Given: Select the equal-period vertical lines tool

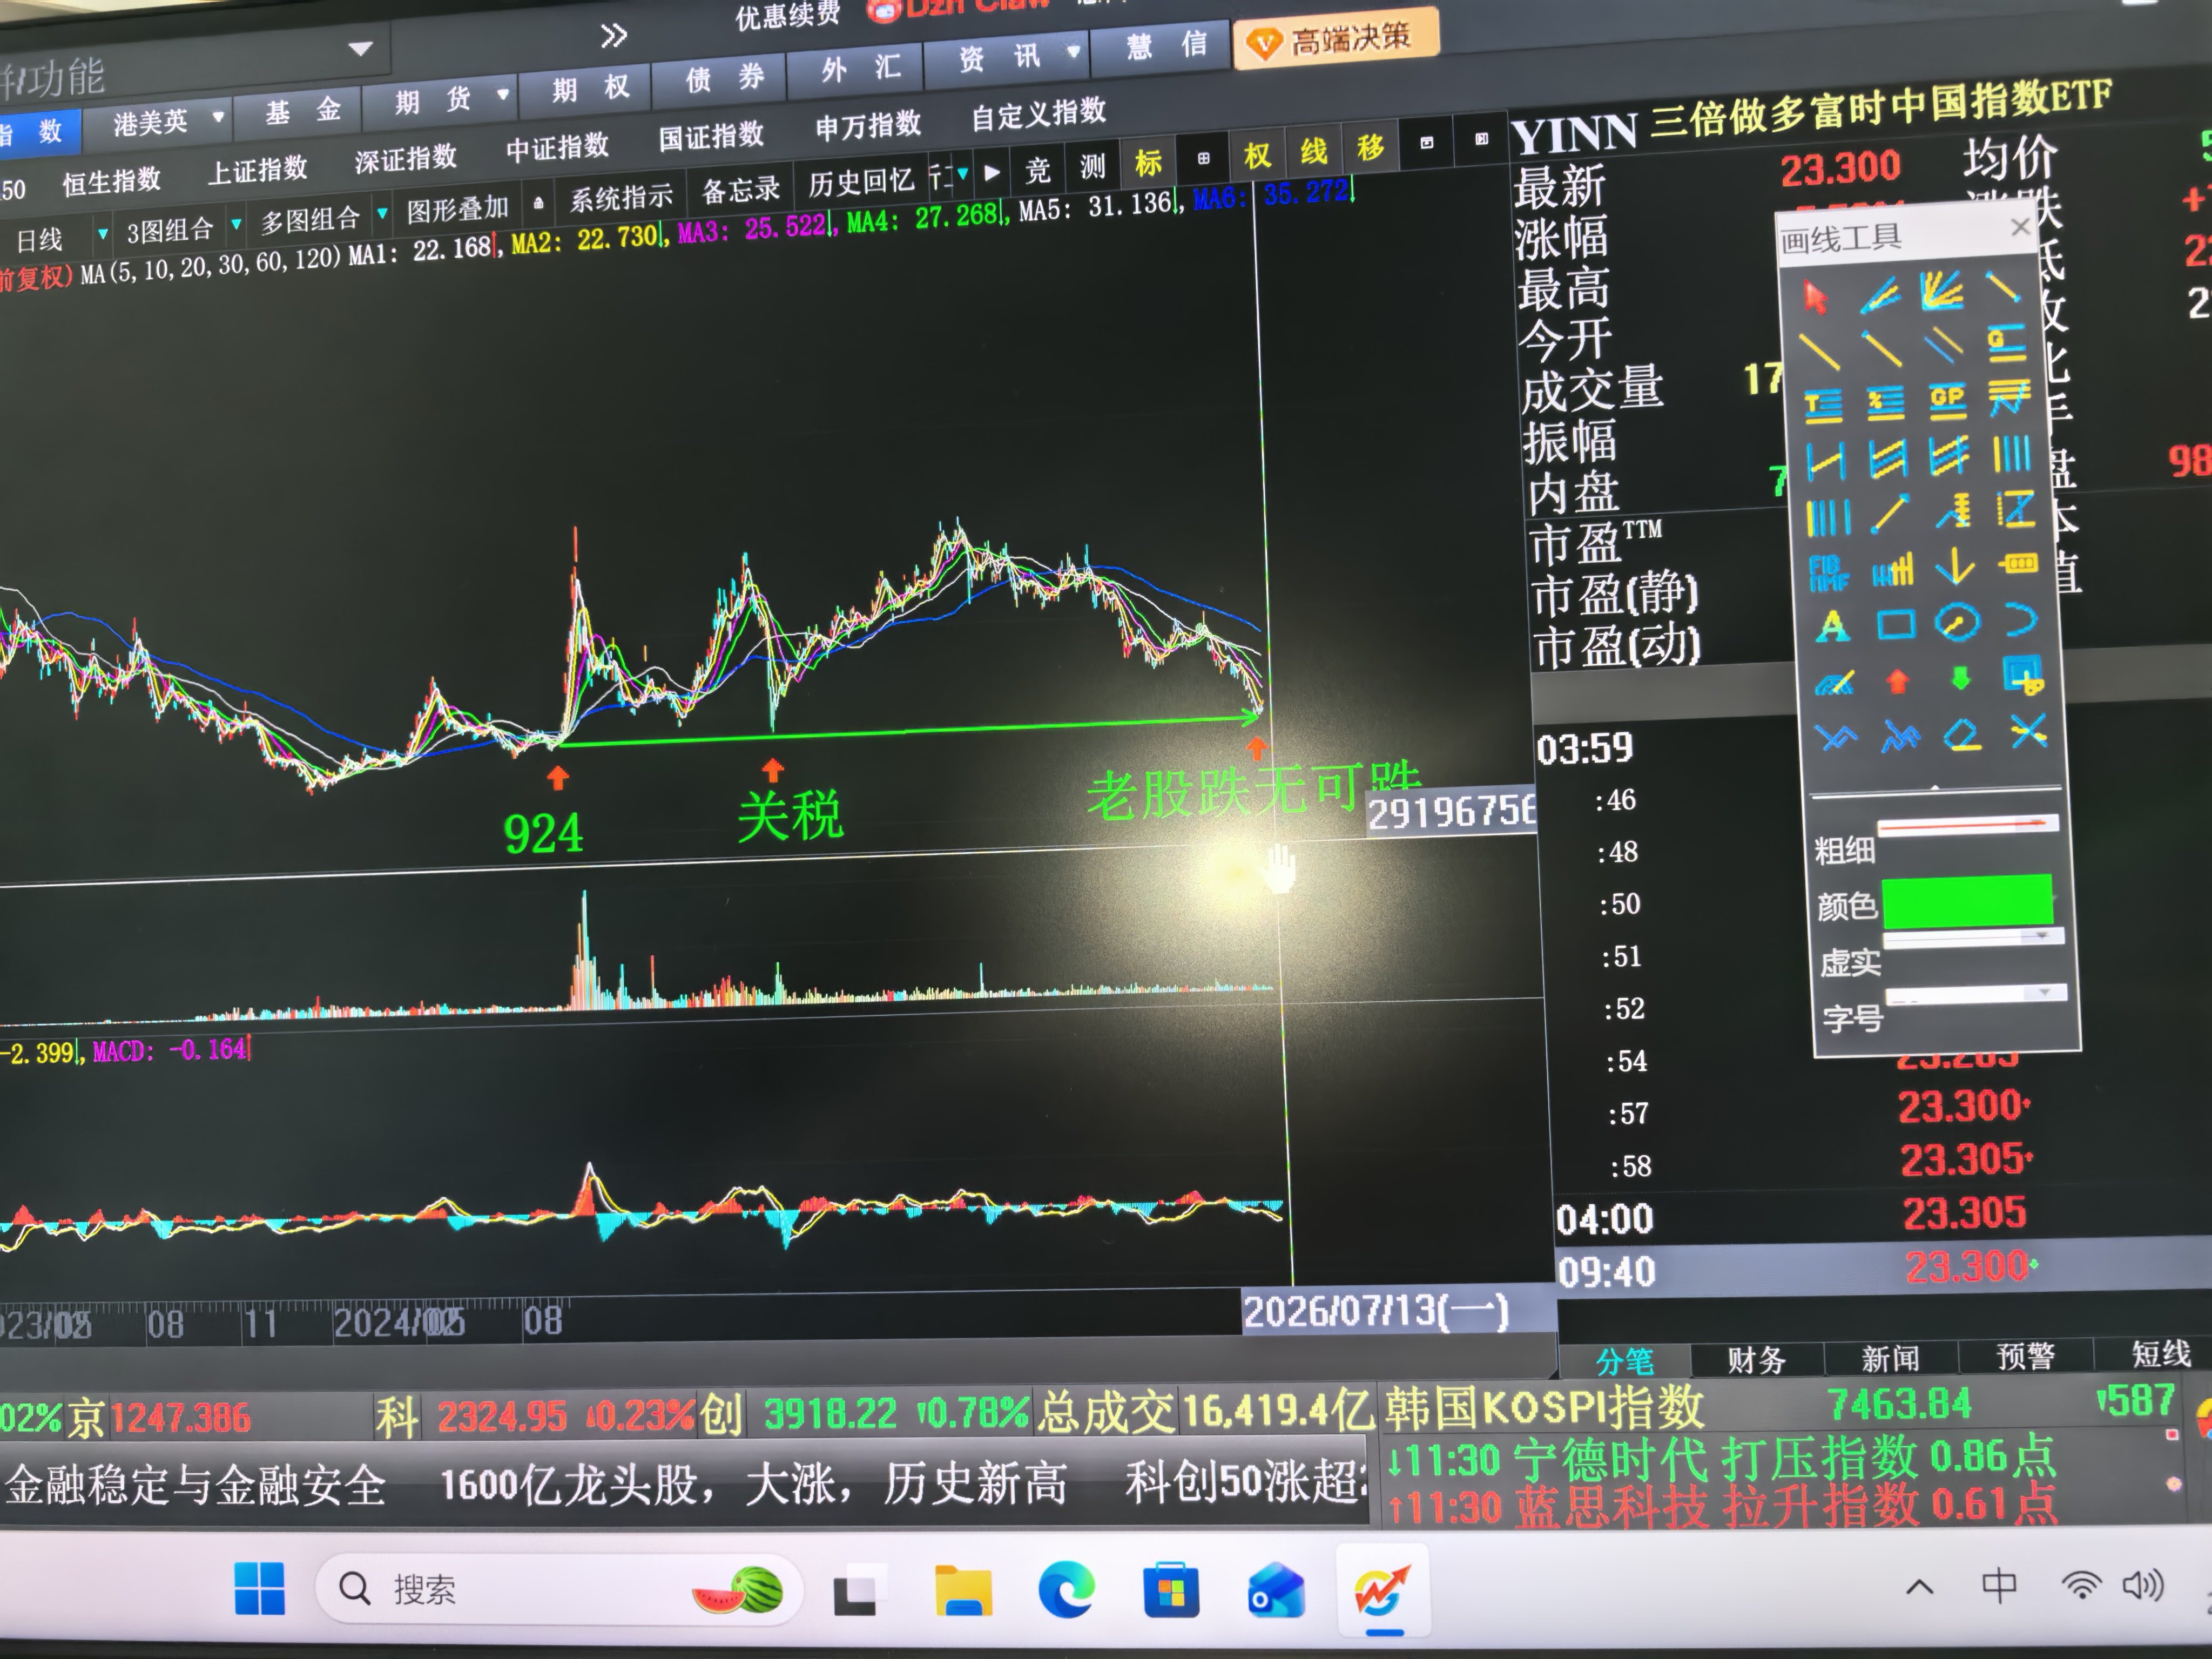Looking at the screenshot, I should point(2011,453).
